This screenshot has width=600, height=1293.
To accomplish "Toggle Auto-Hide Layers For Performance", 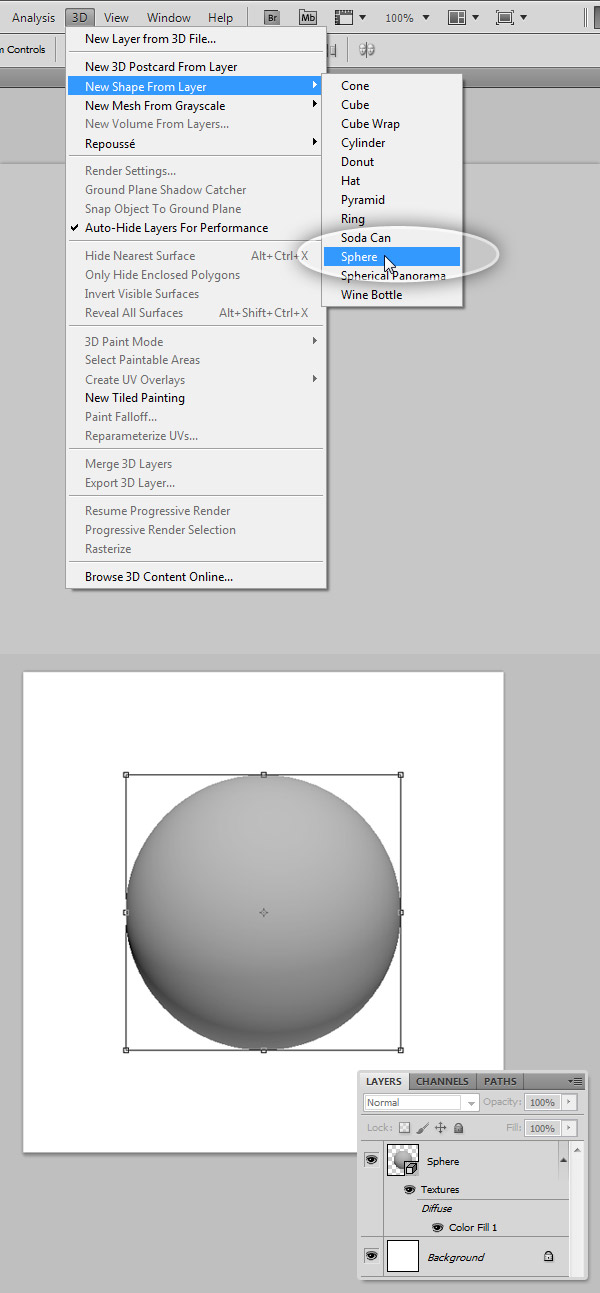I will (x=176, y=228).
